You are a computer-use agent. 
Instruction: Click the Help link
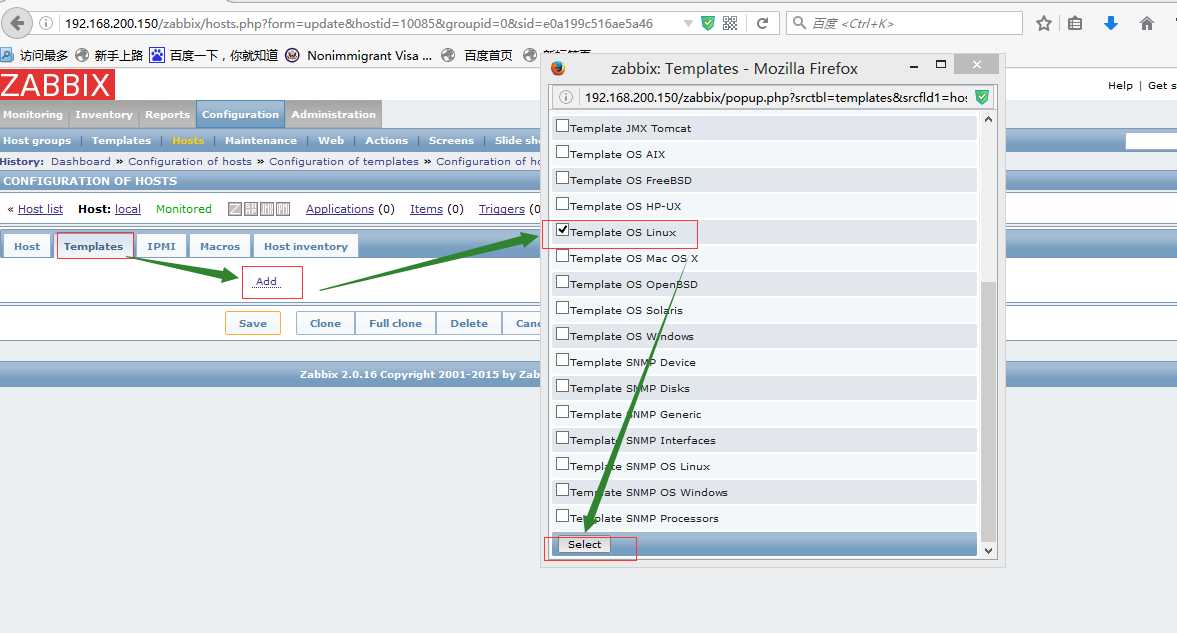tap(1120, 86)
